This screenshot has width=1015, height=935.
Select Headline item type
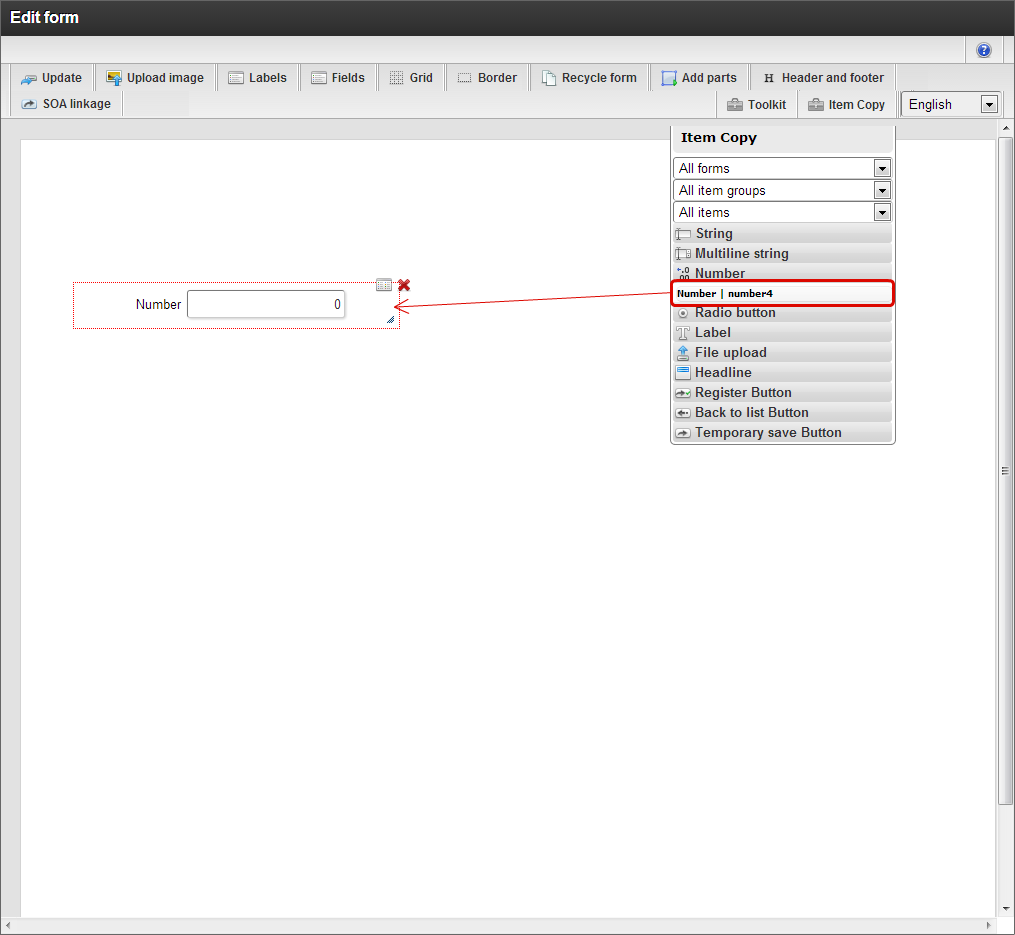click(782, 373)
